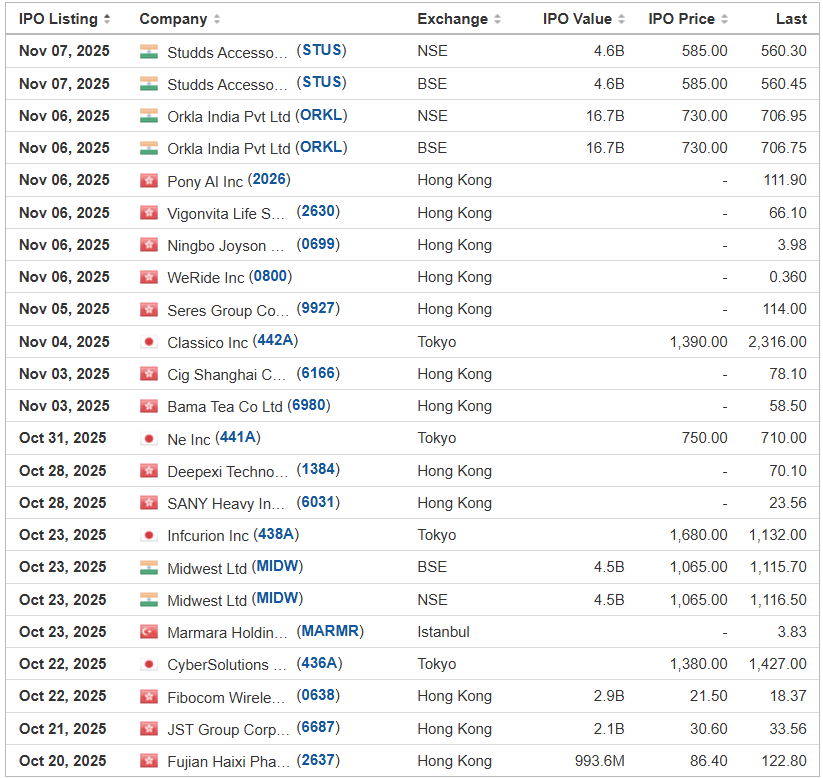Click Hong Kong flag beside Pony AI Inc
823x778 pixels.
pos(149,181)
